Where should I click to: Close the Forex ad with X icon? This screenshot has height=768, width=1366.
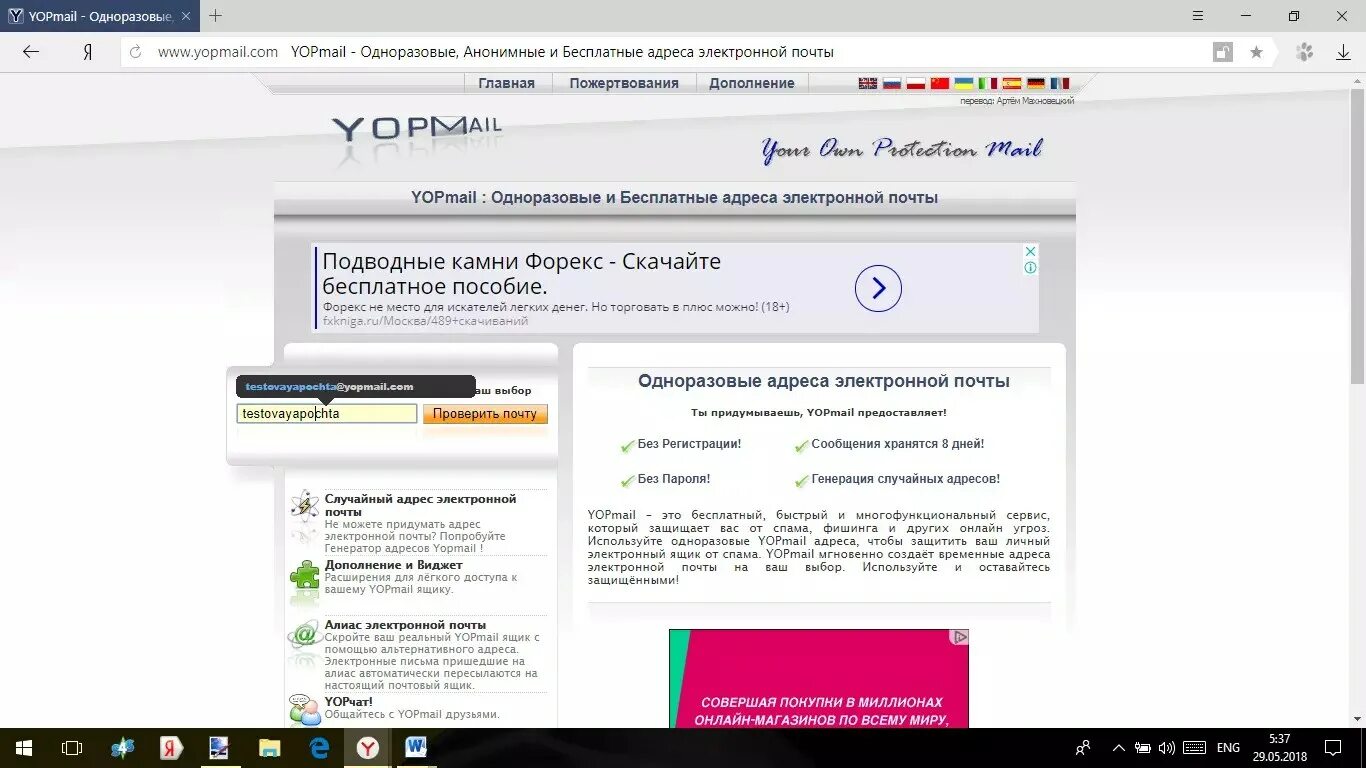[1030, 251]
